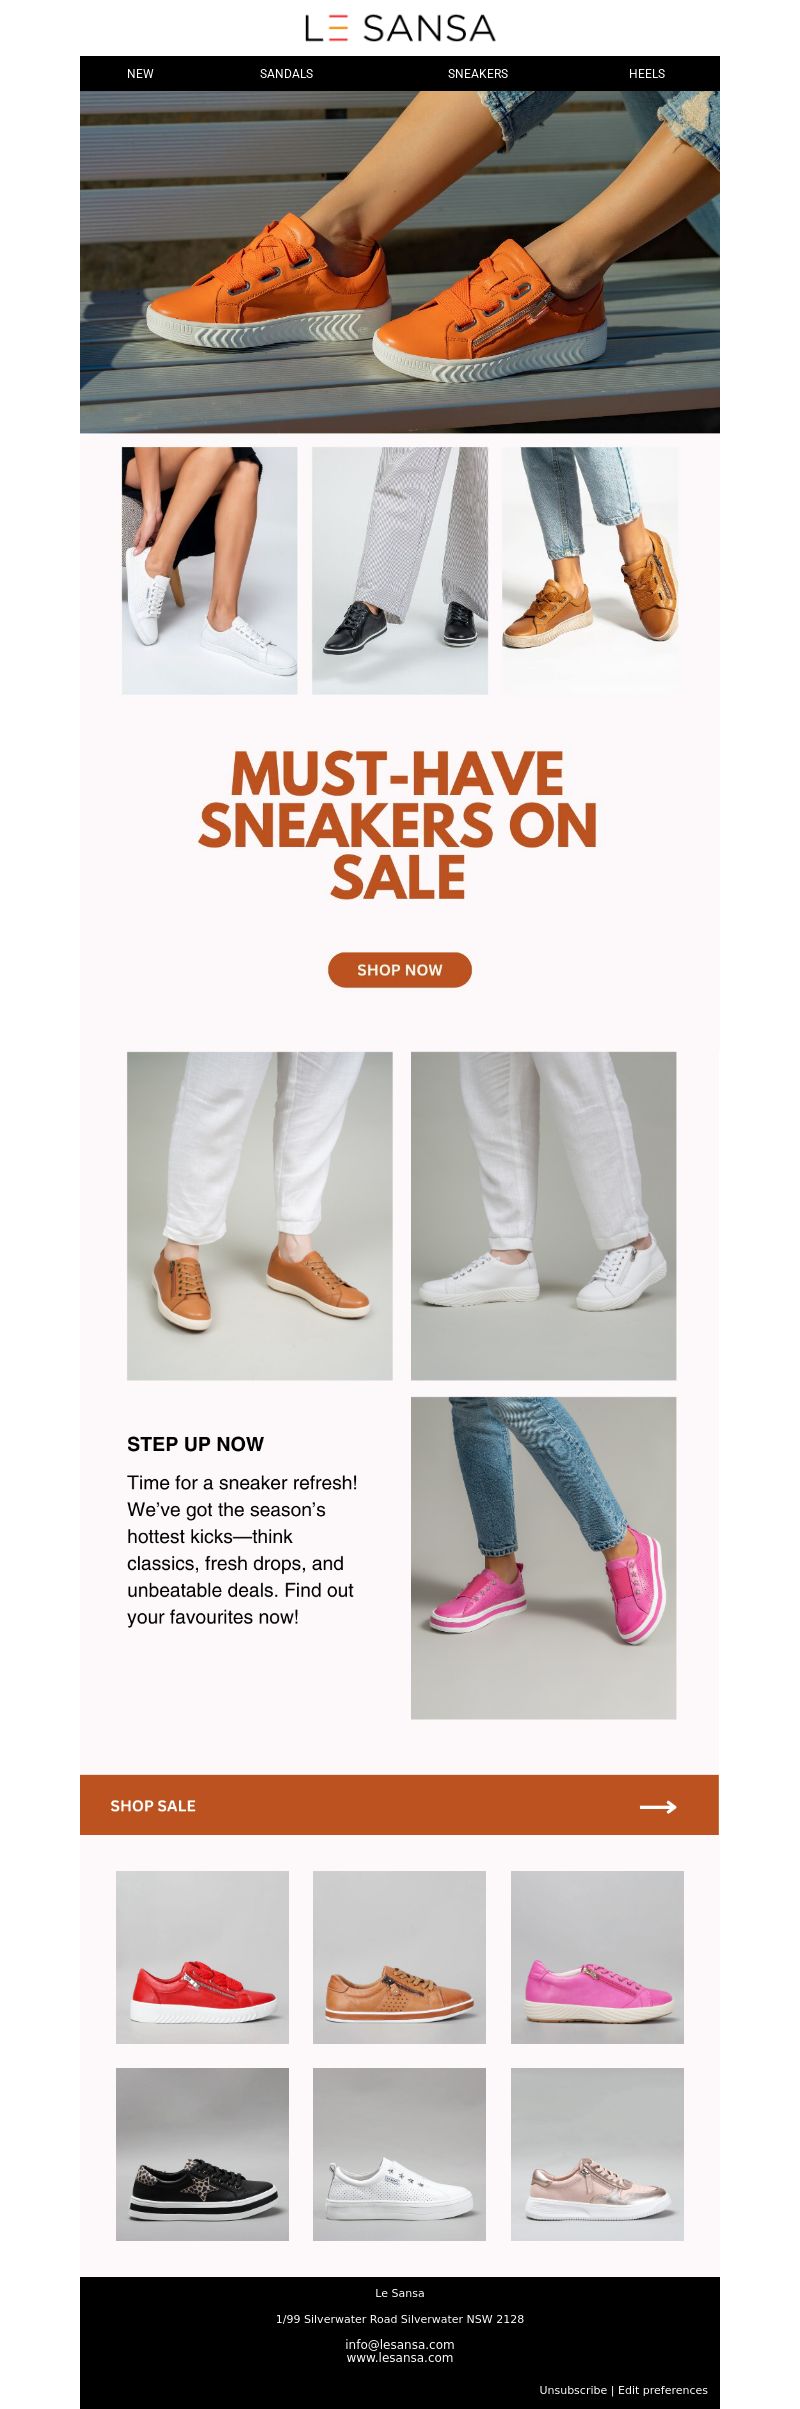
Task: Open the tan sneakers with white pants photo
Action: tap(260, 1216)
